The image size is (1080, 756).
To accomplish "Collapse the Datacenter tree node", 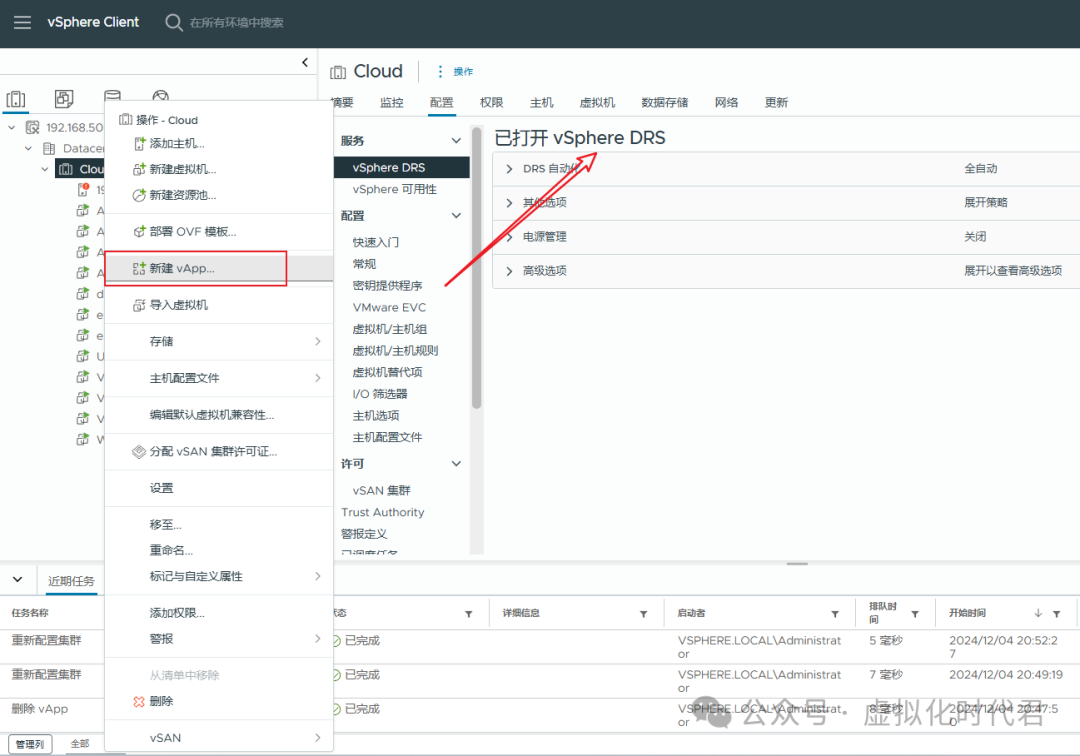I will 28,148.
